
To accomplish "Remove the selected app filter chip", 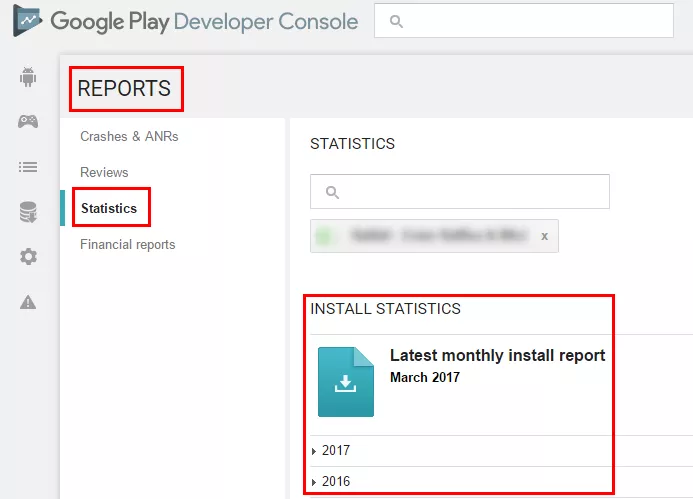I will (x=544, y=236).
